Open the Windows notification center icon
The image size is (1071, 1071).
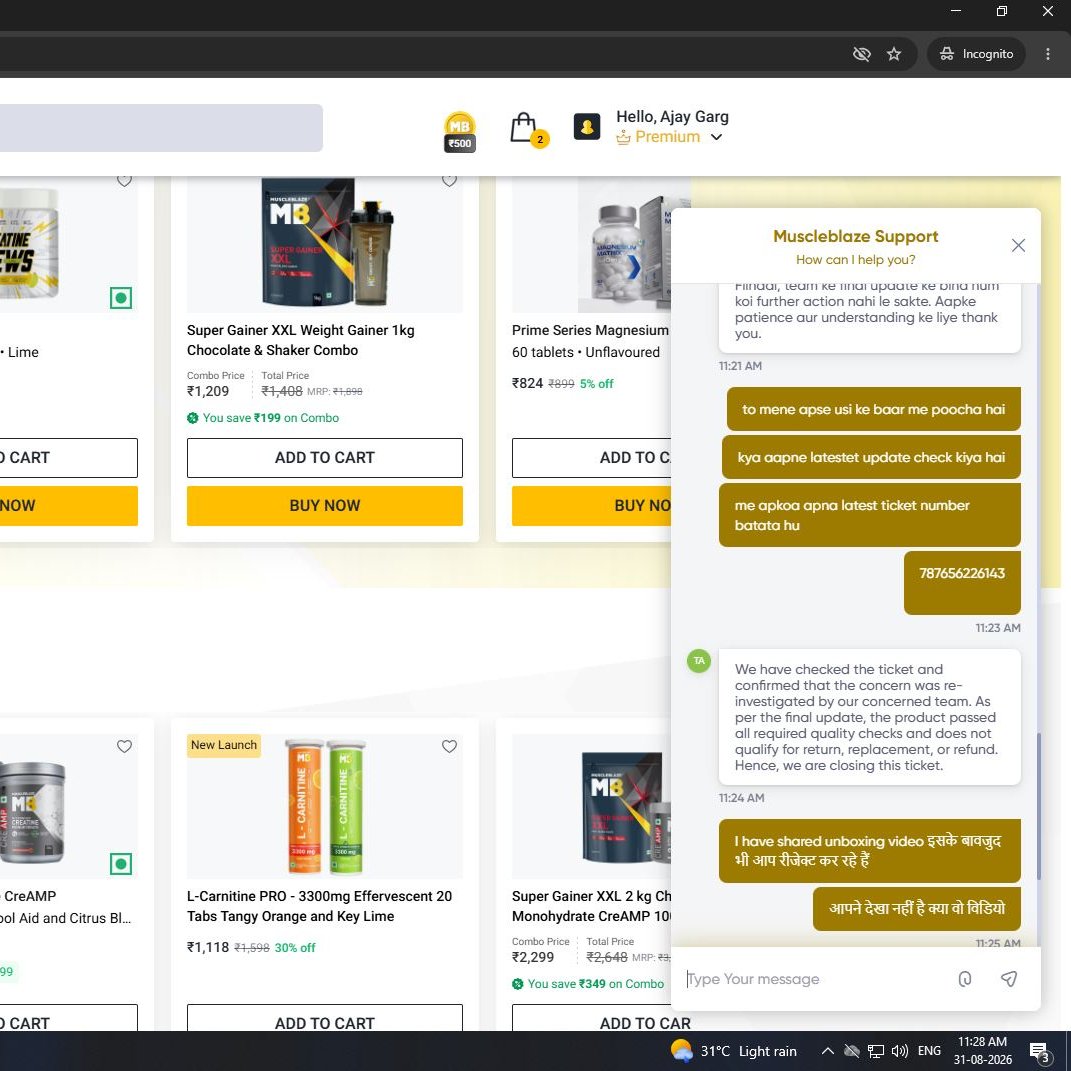pos(1039,1052)
